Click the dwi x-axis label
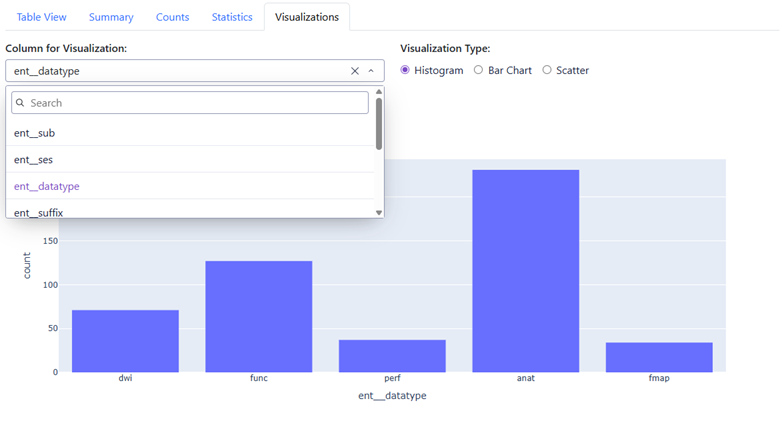782x423 pixels. click(x=125, y=378)
